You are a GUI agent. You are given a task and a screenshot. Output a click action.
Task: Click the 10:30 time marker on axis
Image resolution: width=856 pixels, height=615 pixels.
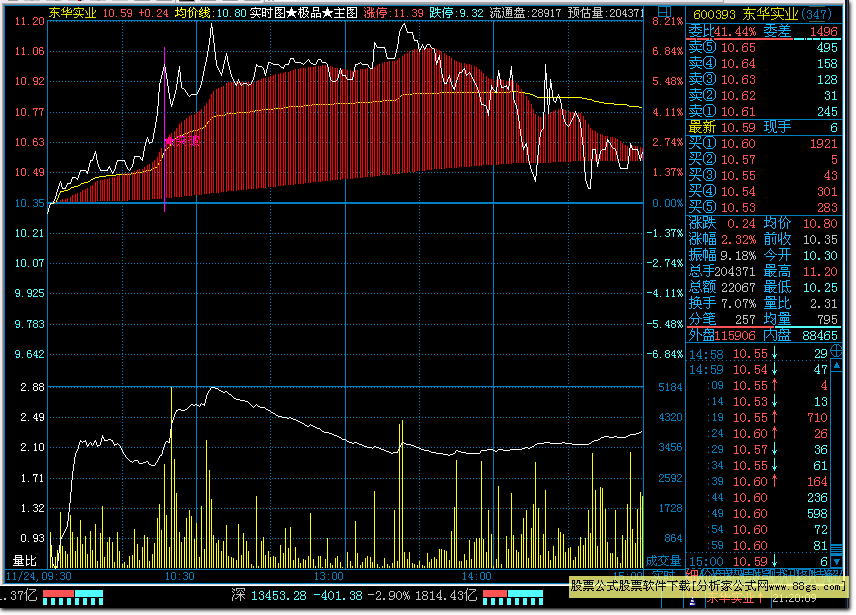coord(180,577)
